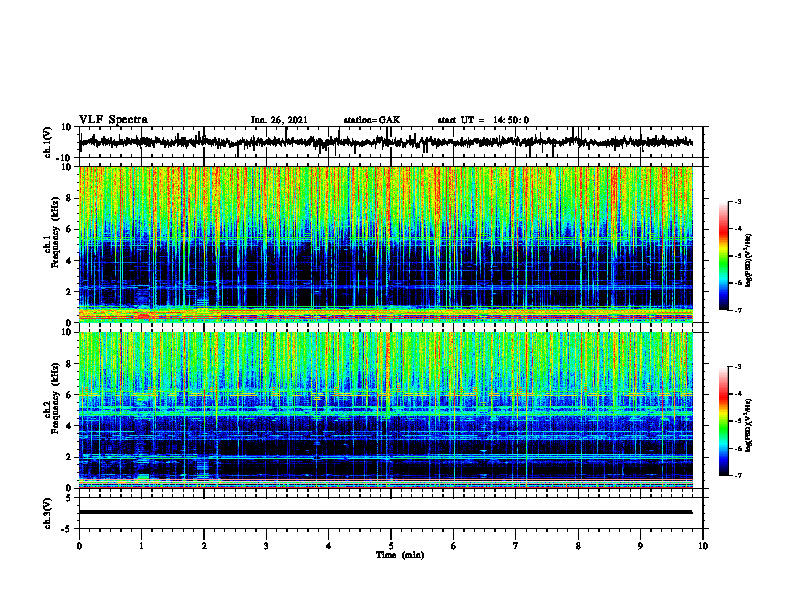
Task: Click the ch.1(V) waveform trace panel
Action: coord(391,142)
